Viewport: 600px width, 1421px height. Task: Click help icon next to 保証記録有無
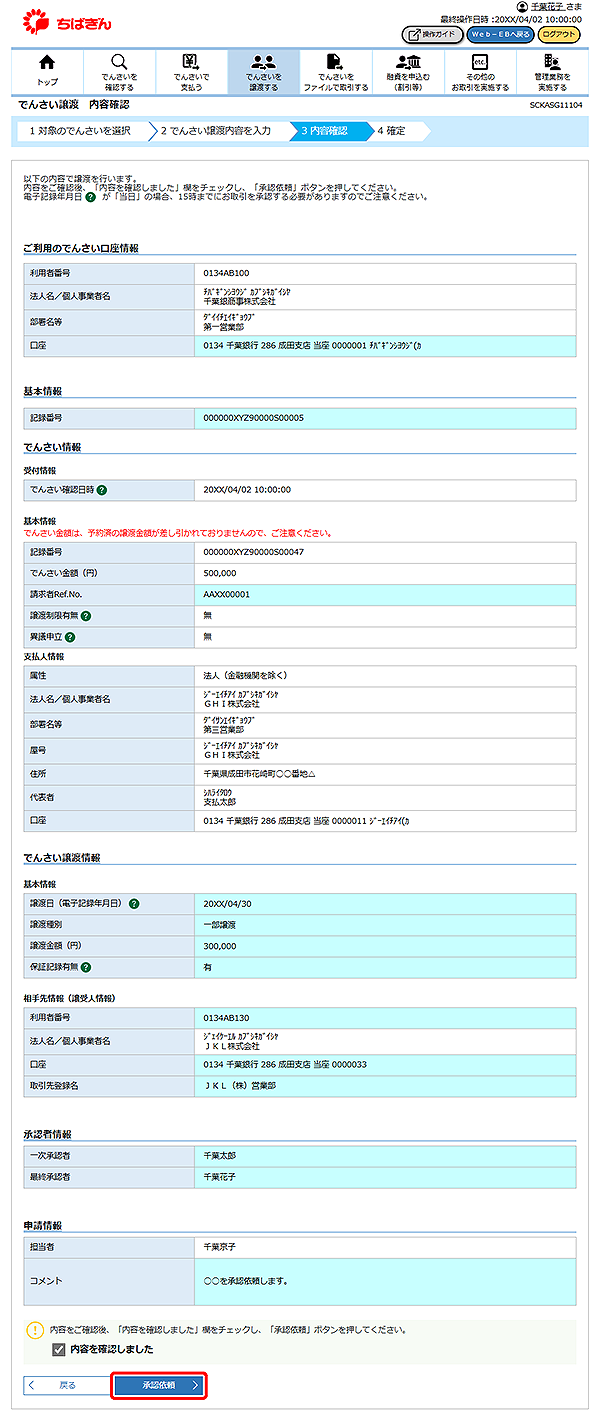click(87, 967)
